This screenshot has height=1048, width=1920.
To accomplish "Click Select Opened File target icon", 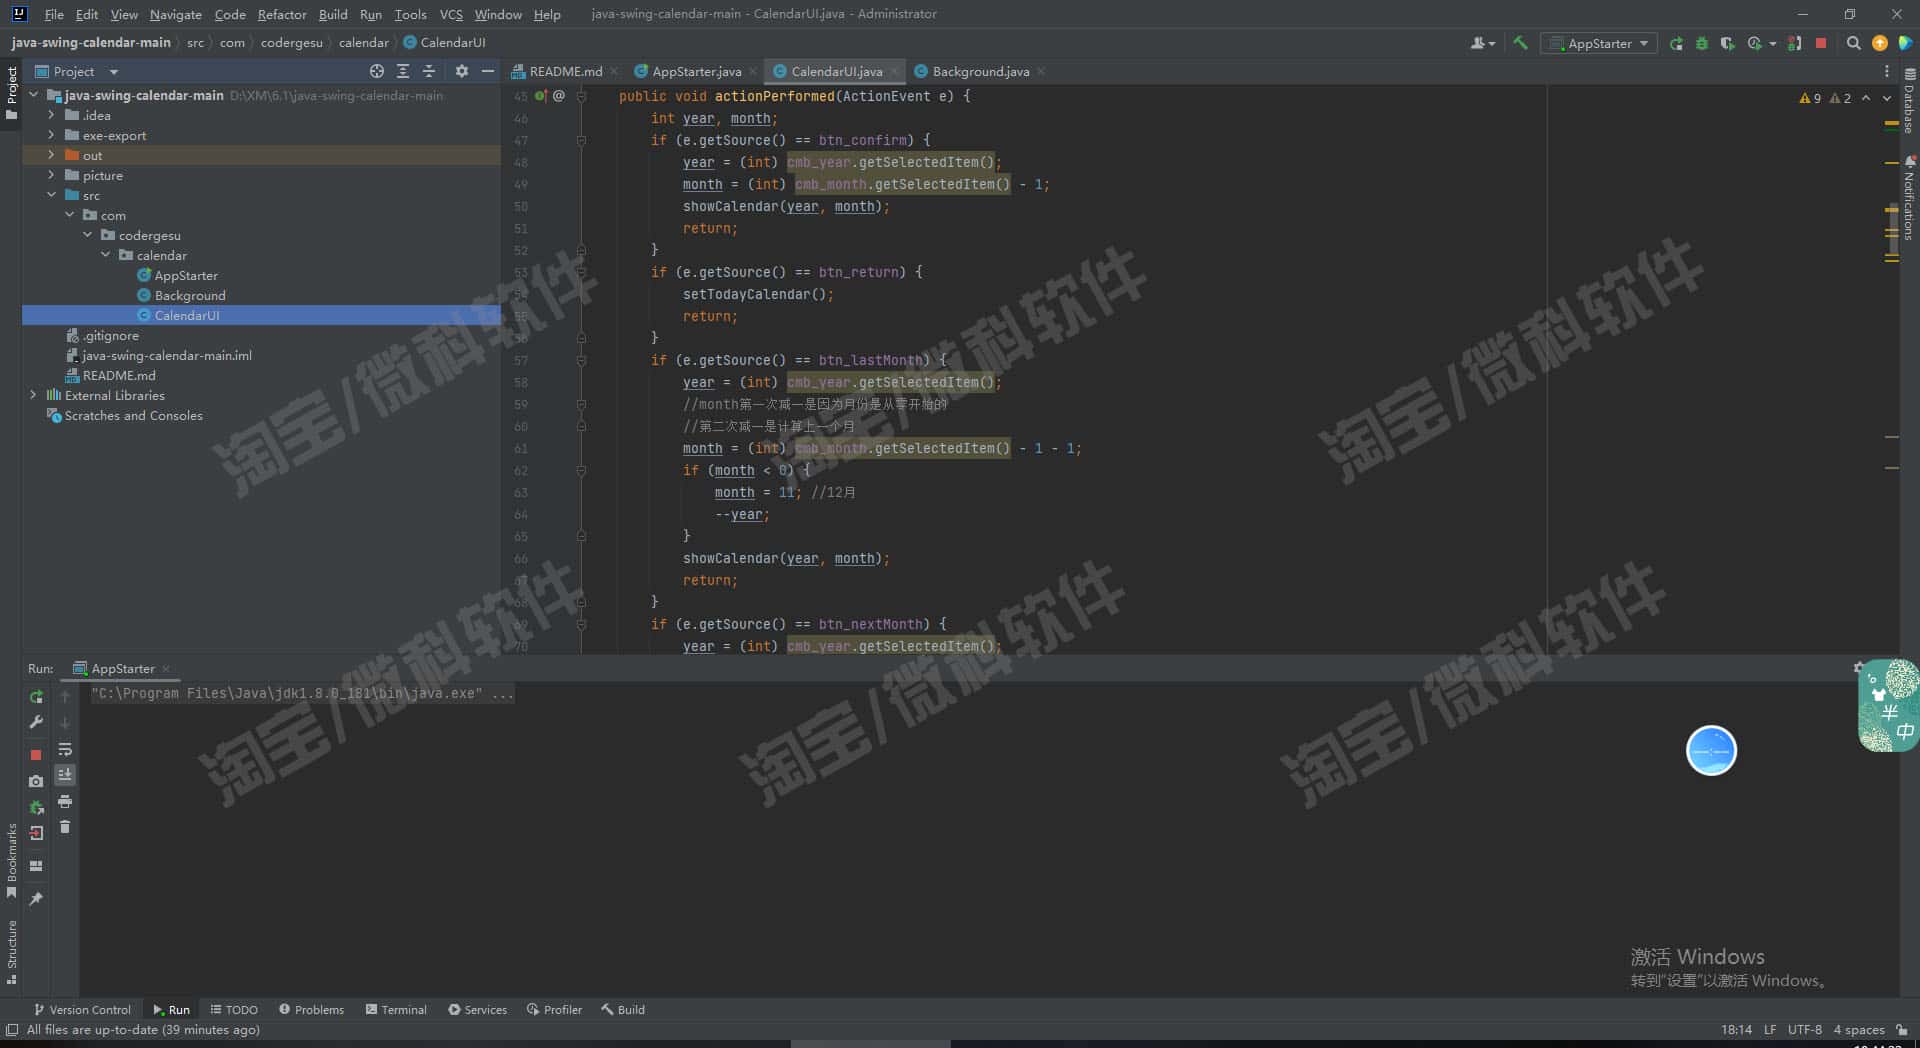I will [x=376, y=71].
